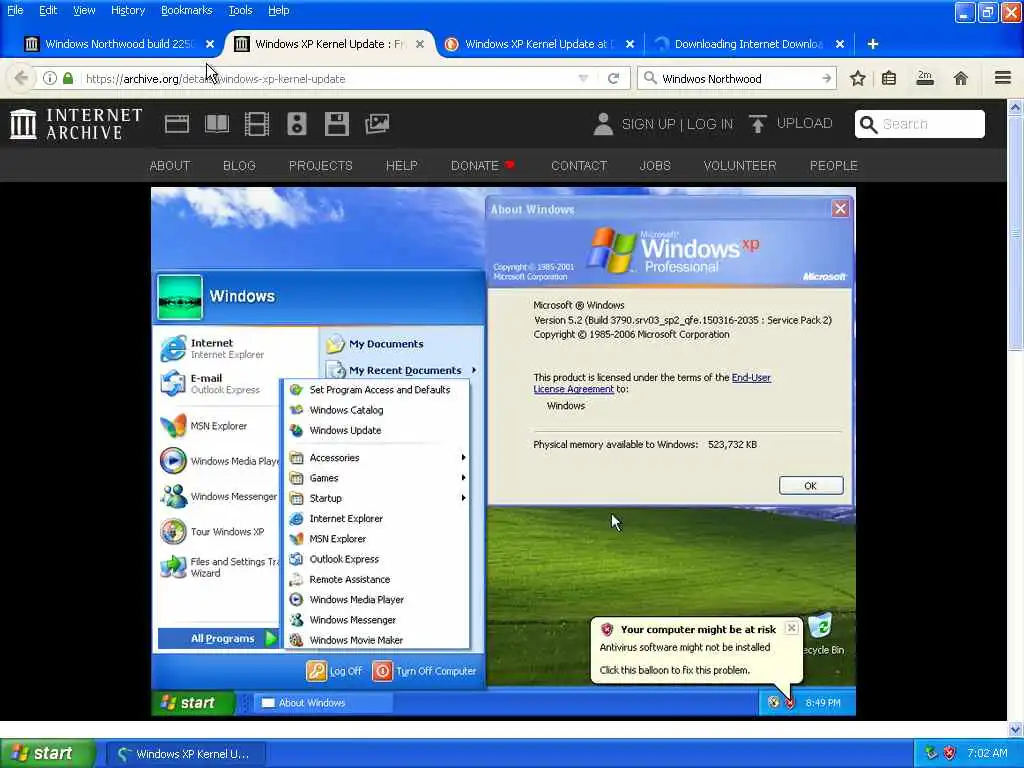Open the texts book icon
The width and height of the screenshot is (1024, 768).
[x=217, y=124]
